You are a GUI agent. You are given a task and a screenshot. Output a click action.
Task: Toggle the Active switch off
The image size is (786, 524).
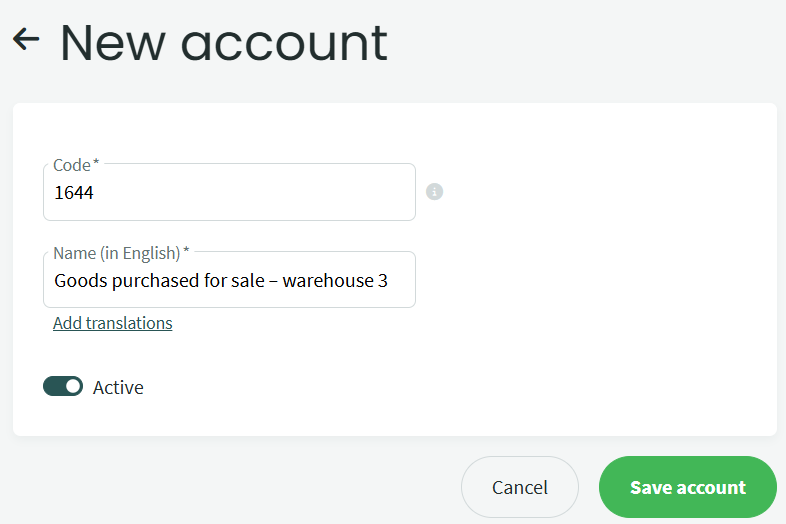pyautogui.click(x=63, y=387)
